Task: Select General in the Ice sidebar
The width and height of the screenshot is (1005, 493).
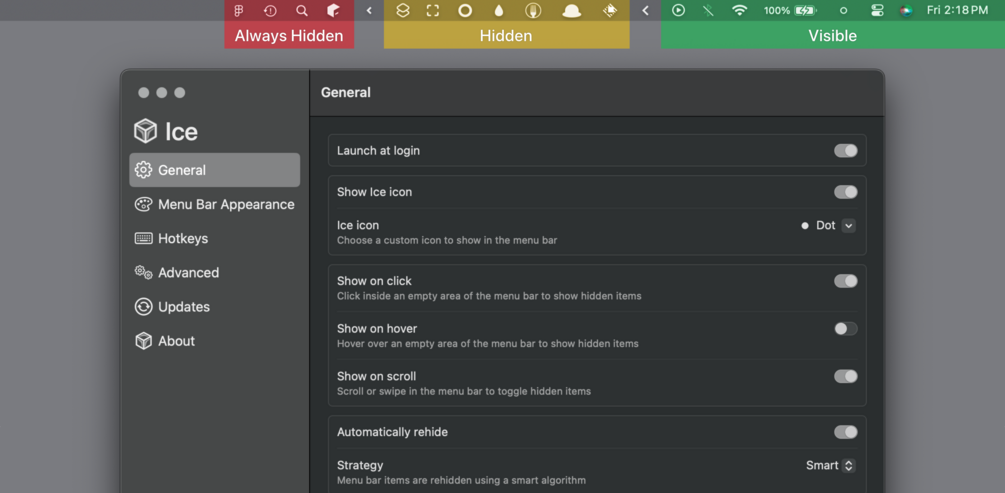Action: tap(215, 170)
